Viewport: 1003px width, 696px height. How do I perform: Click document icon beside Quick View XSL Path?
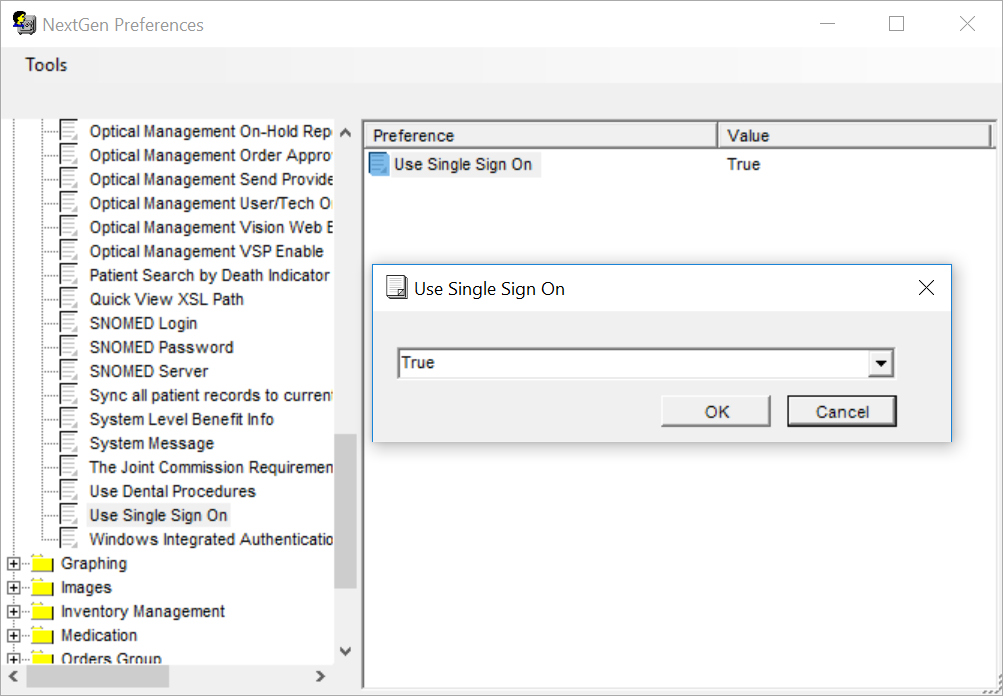pos(68,299)
